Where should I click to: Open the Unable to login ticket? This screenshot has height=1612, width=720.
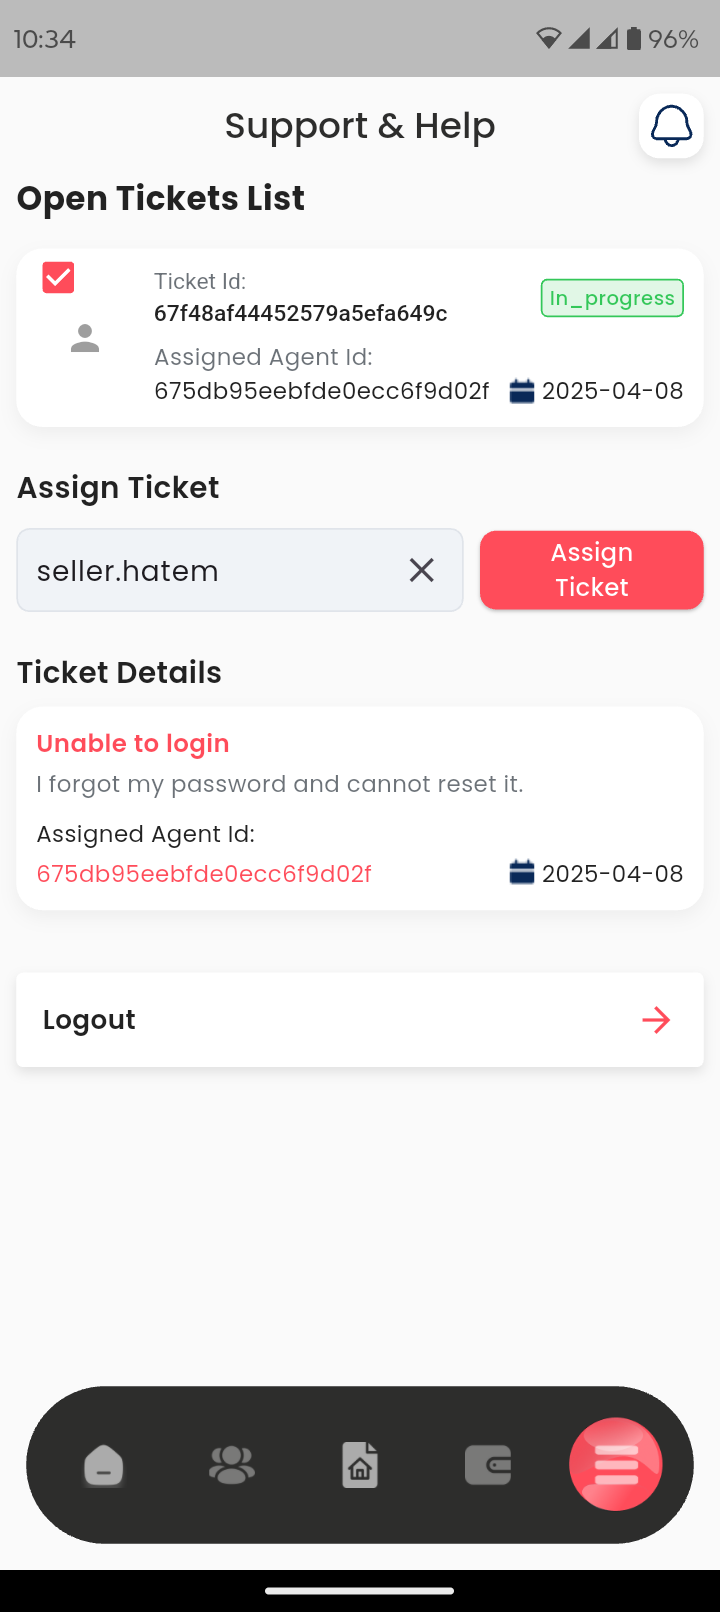coord(133,743)
